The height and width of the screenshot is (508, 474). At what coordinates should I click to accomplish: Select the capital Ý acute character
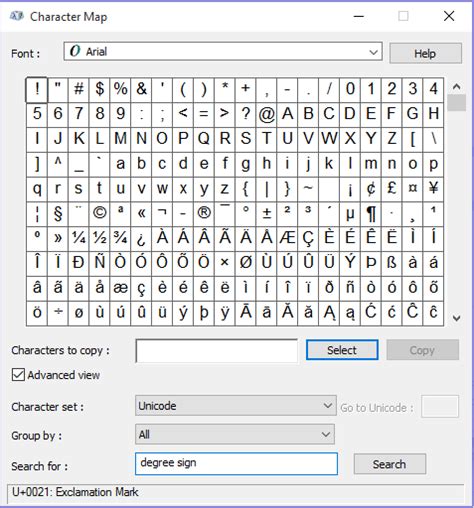tap(350, 263)
